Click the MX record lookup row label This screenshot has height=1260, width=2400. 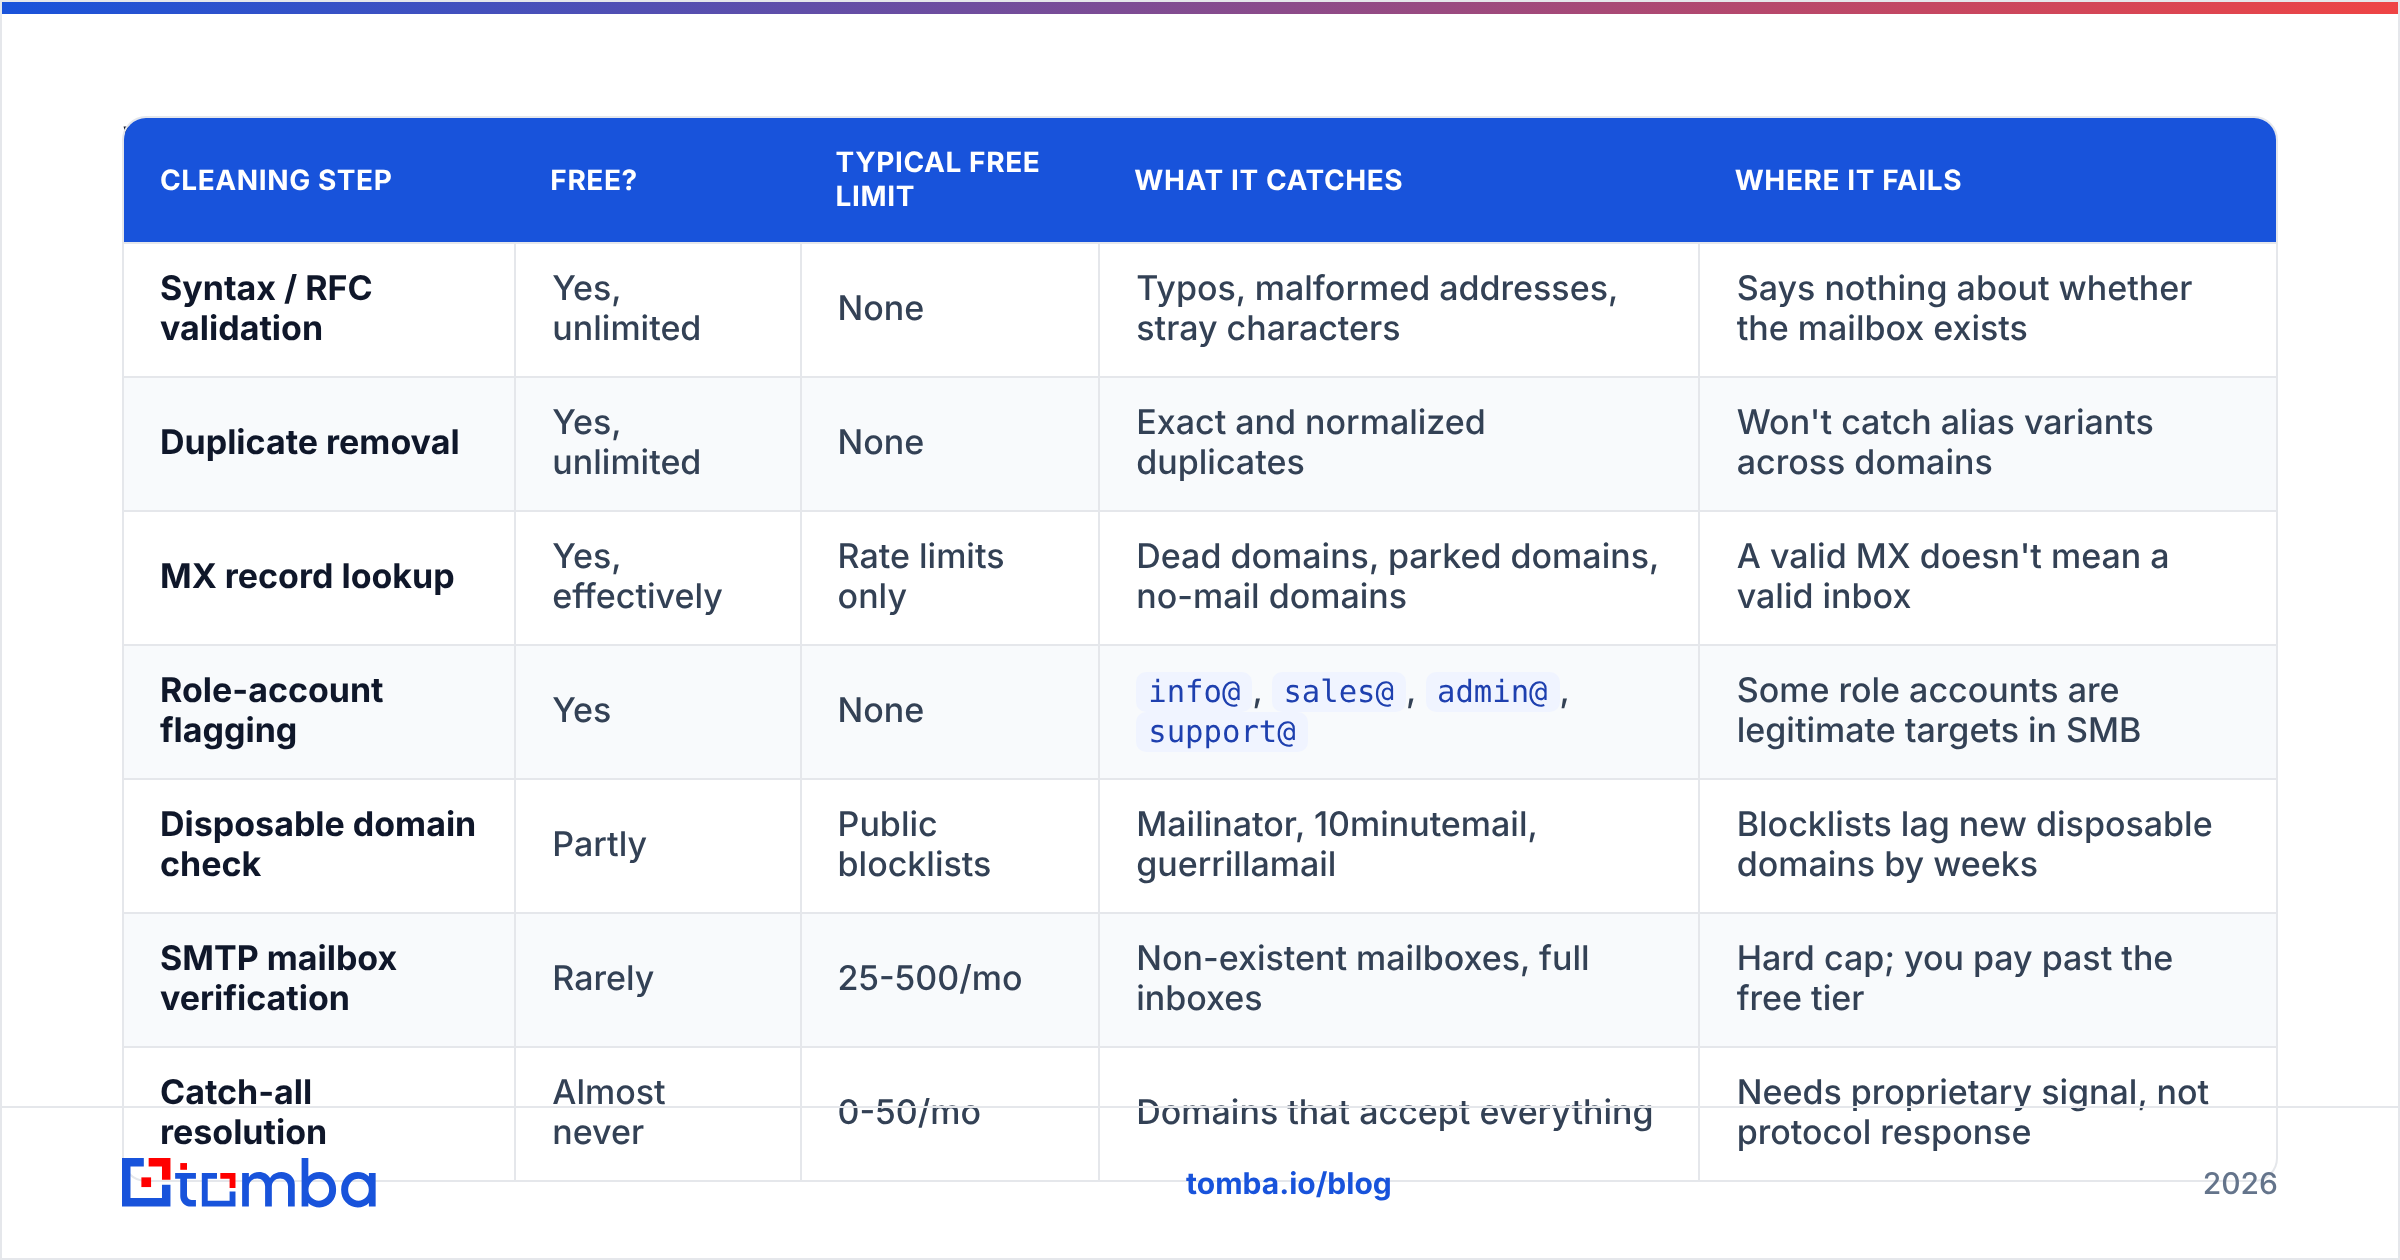pos(307,576)
